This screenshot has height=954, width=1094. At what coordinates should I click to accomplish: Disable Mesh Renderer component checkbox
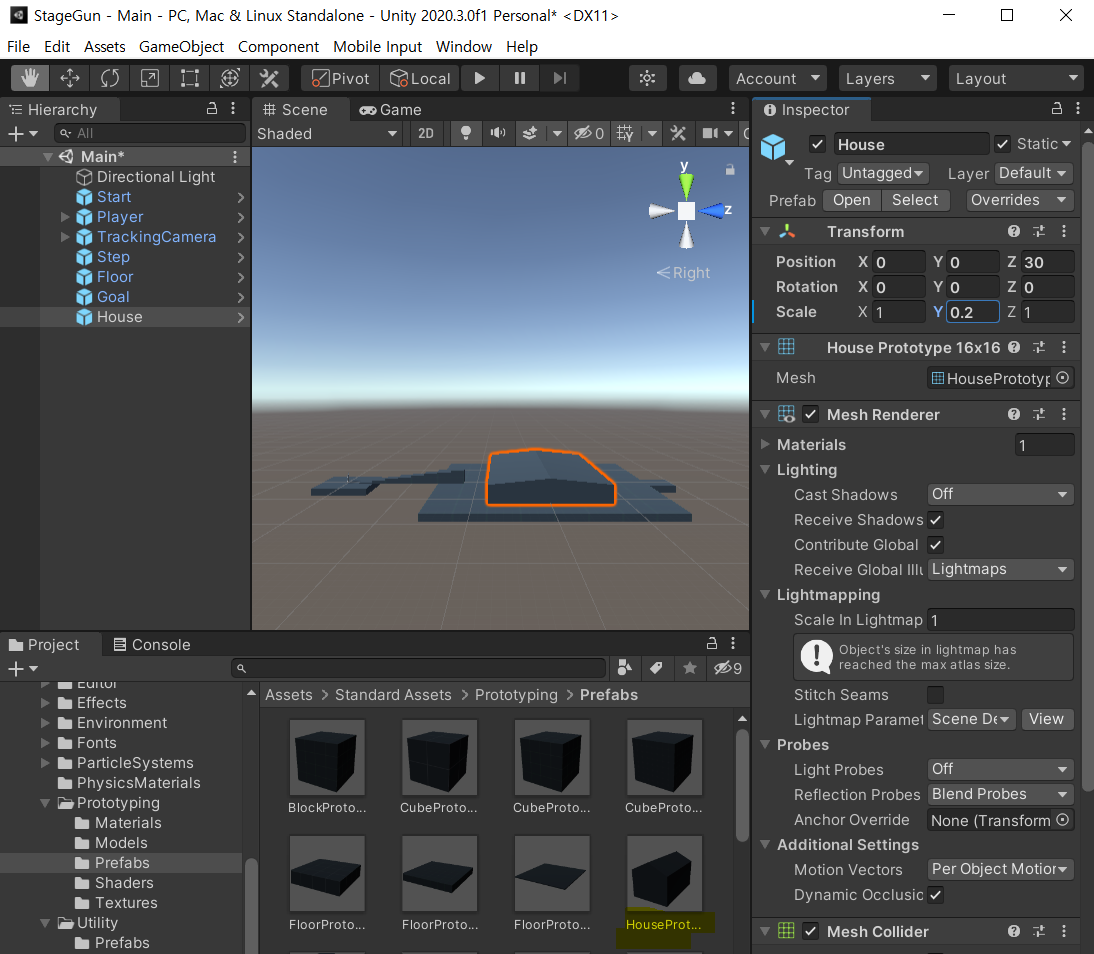point(810,415)
